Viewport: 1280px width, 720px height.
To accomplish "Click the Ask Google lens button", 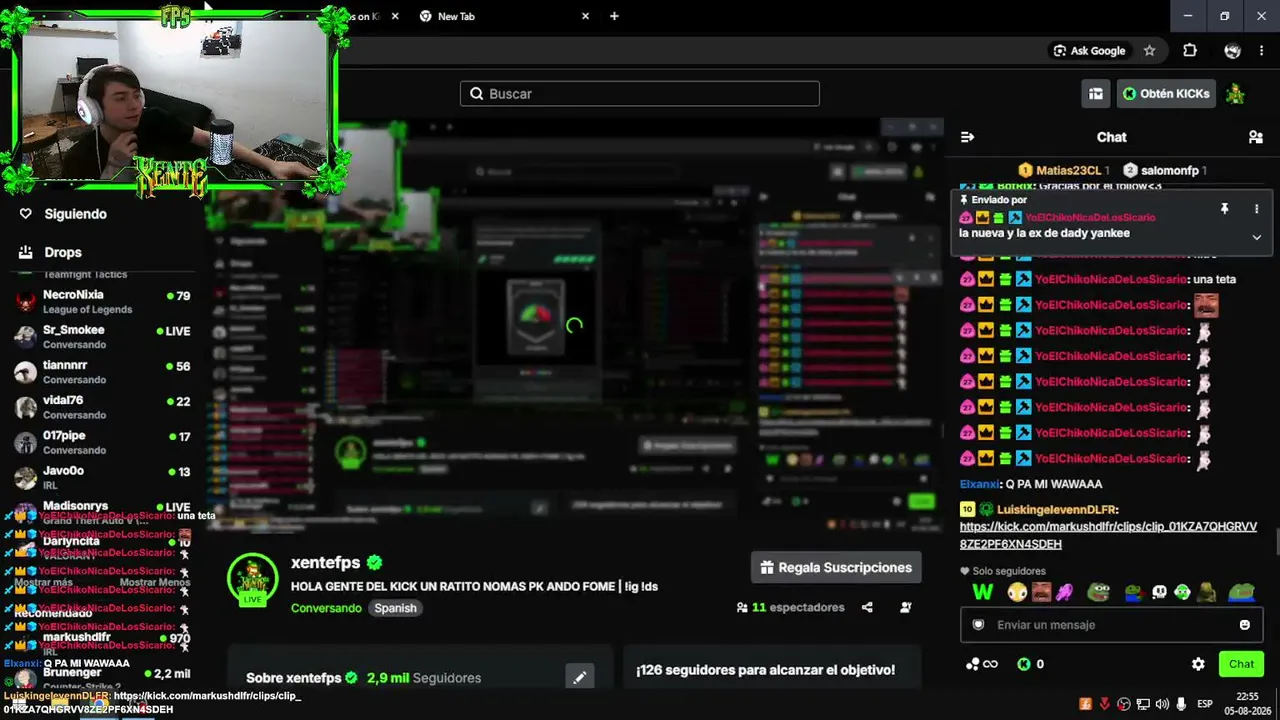I will [x=1089, y=51].
